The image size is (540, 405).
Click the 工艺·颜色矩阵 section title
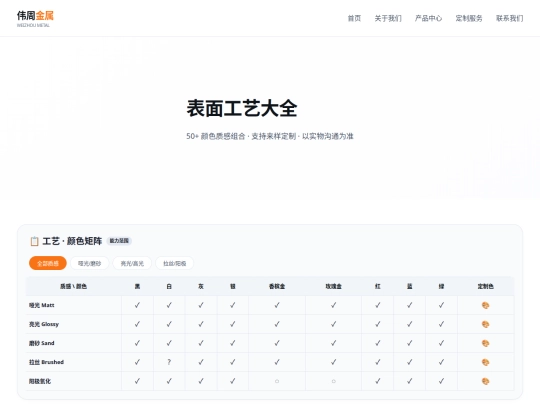point(72,241)
